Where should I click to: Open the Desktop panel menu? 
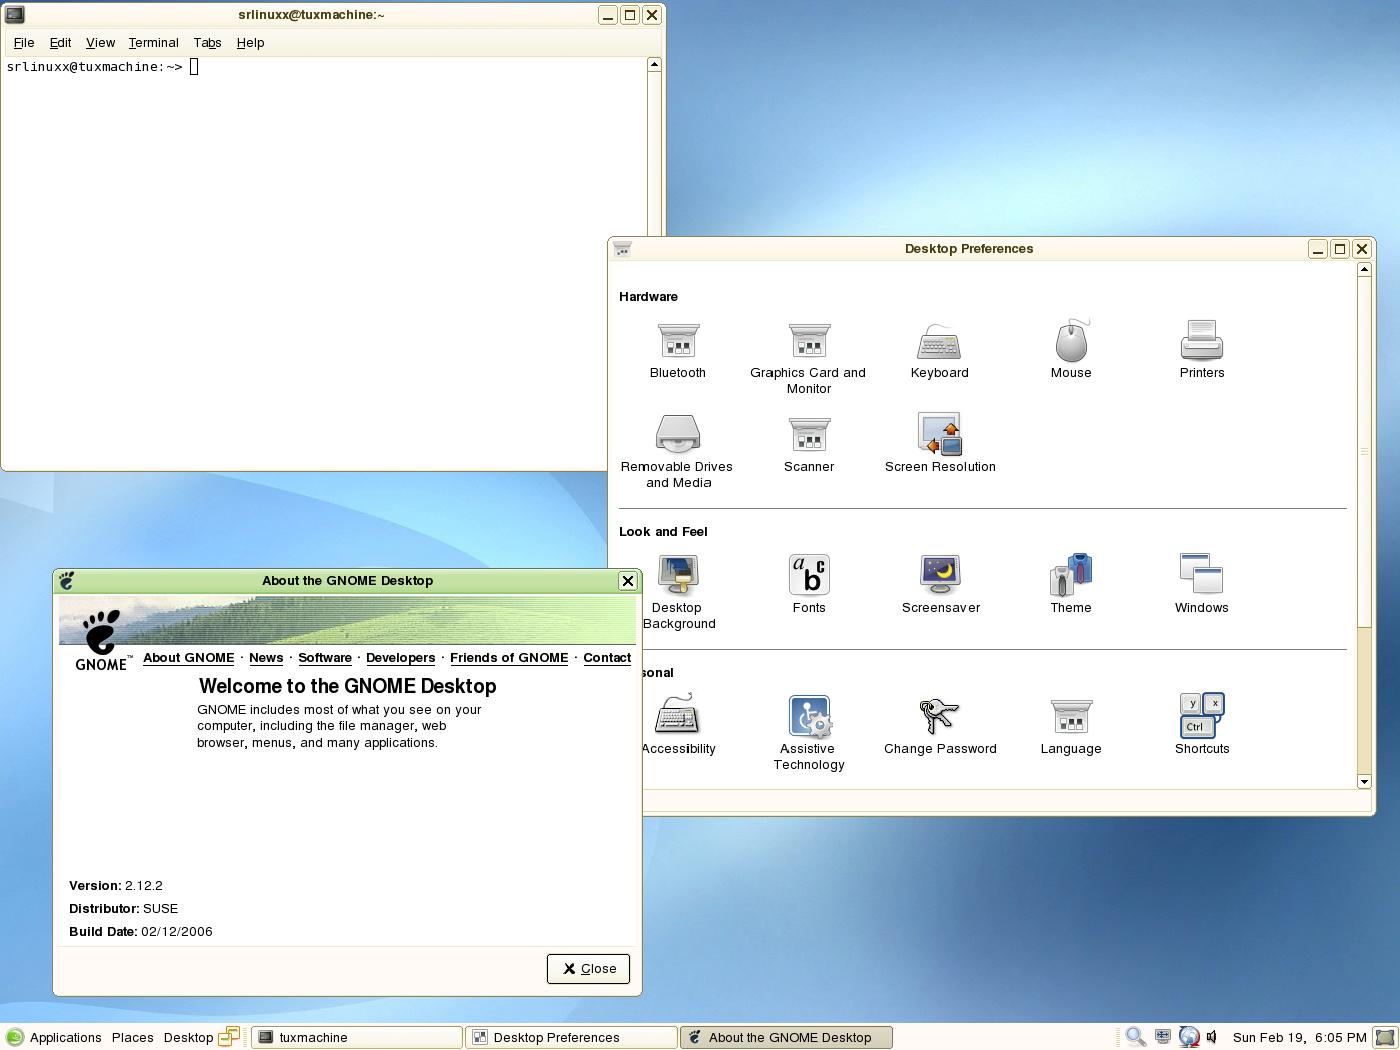pyautogui.click(x=188, y=1037)
